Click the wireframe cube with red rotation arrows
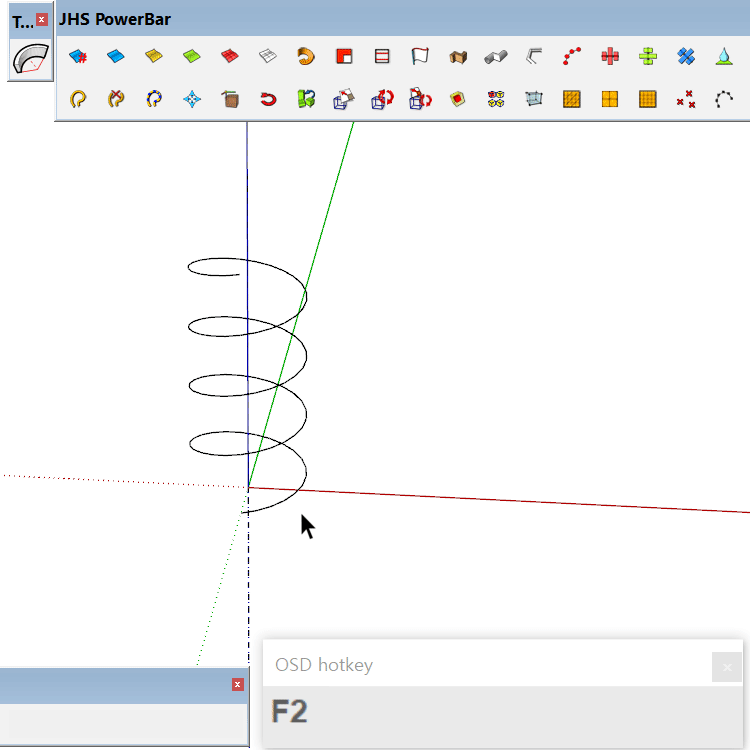The width and height of the screenshot is (750, 750). [382, 99]
